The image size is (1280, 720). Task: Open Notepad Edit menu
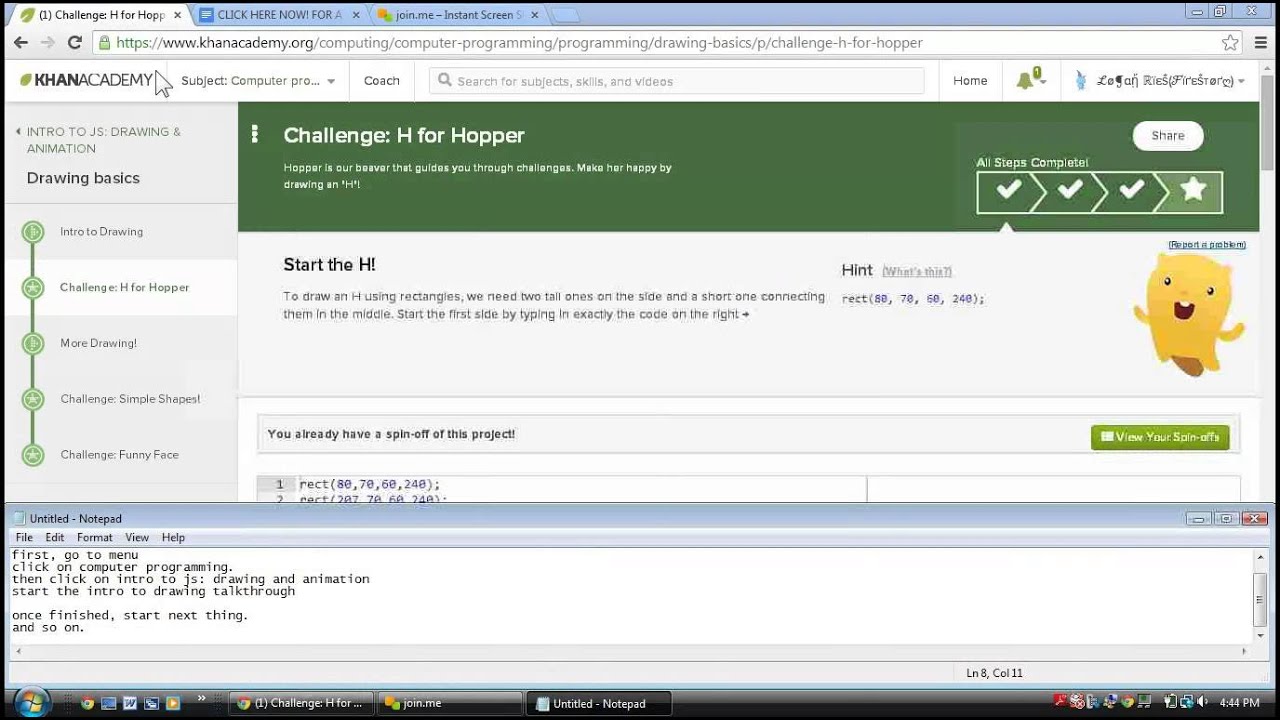tap(54, 537)
